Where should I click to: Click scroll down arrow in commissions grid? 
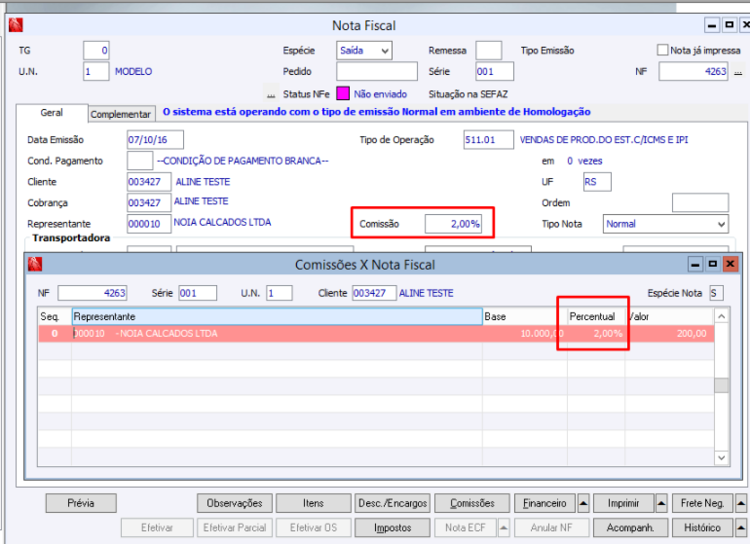coord(721,458)
